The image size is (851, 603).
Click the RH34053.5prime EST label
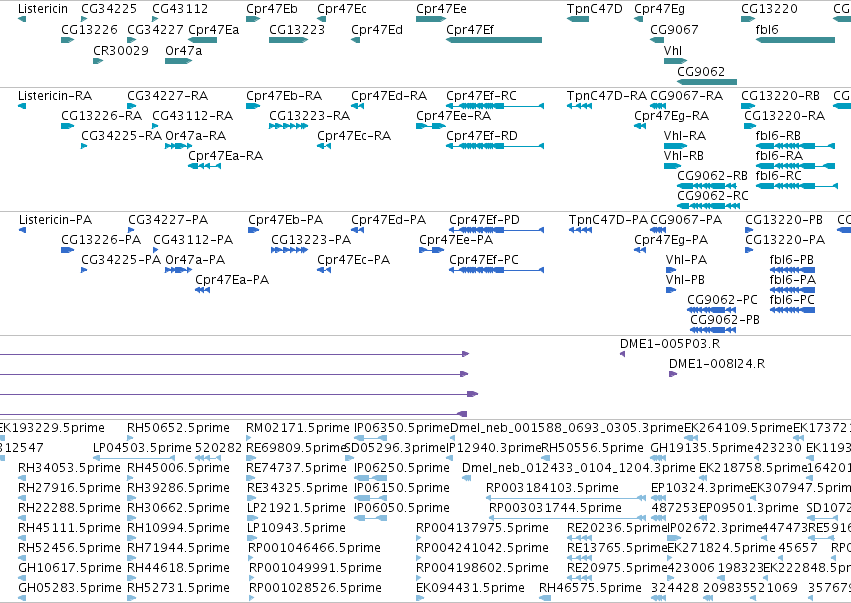[x=69, y=468]
